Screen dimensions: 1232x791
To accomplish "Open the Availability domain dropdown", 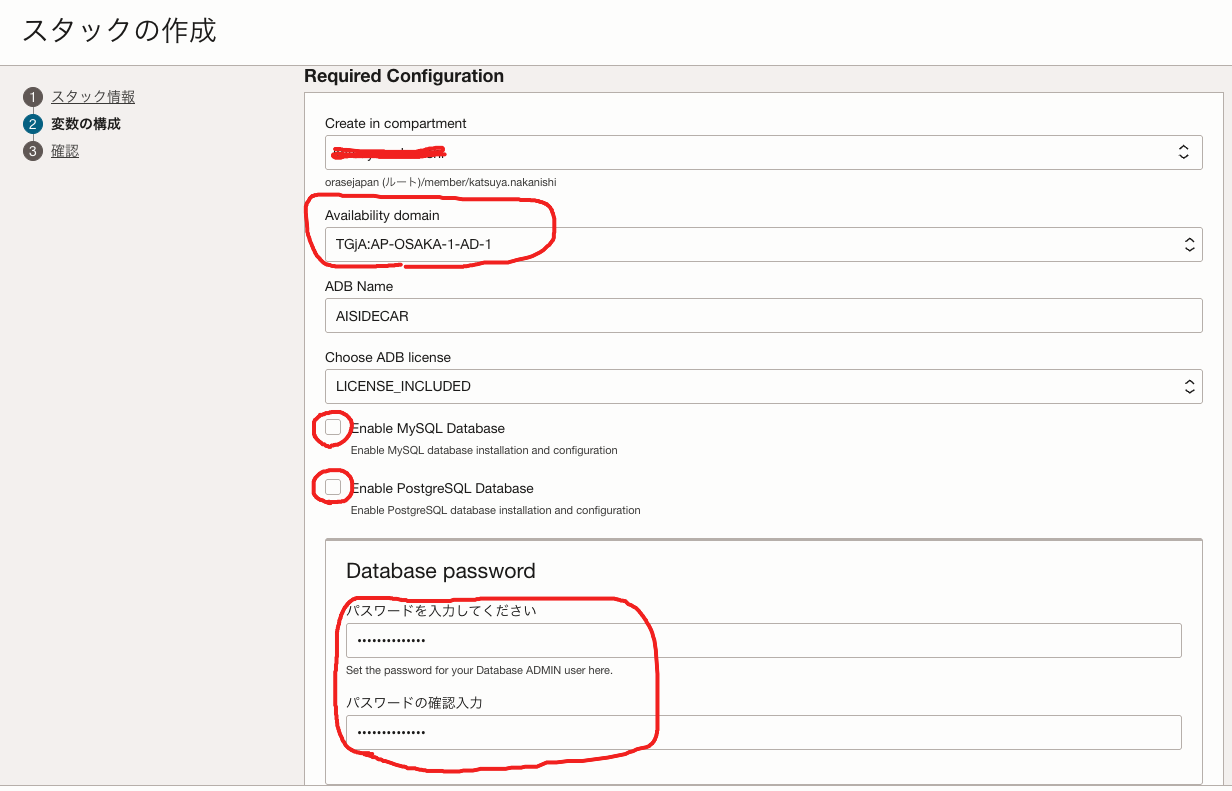I will 763,244.
